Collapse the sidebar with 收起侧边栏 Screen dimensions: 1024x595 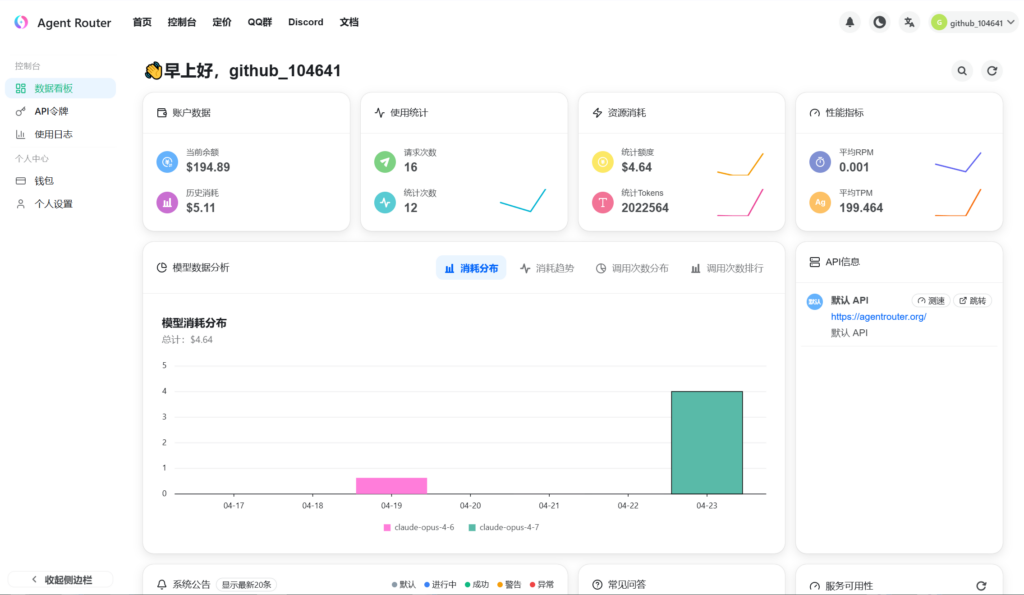[x=60, y=579]
